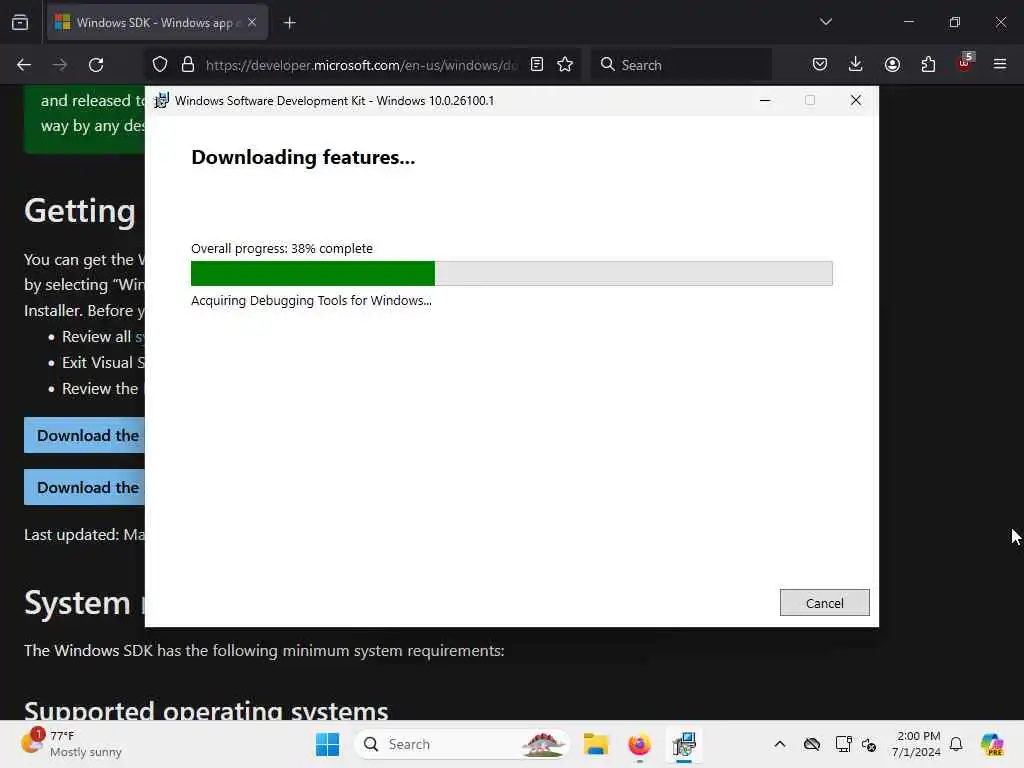Go forward in Firefox history
This screenshot has height=768, width=1024.
(60, 65)
